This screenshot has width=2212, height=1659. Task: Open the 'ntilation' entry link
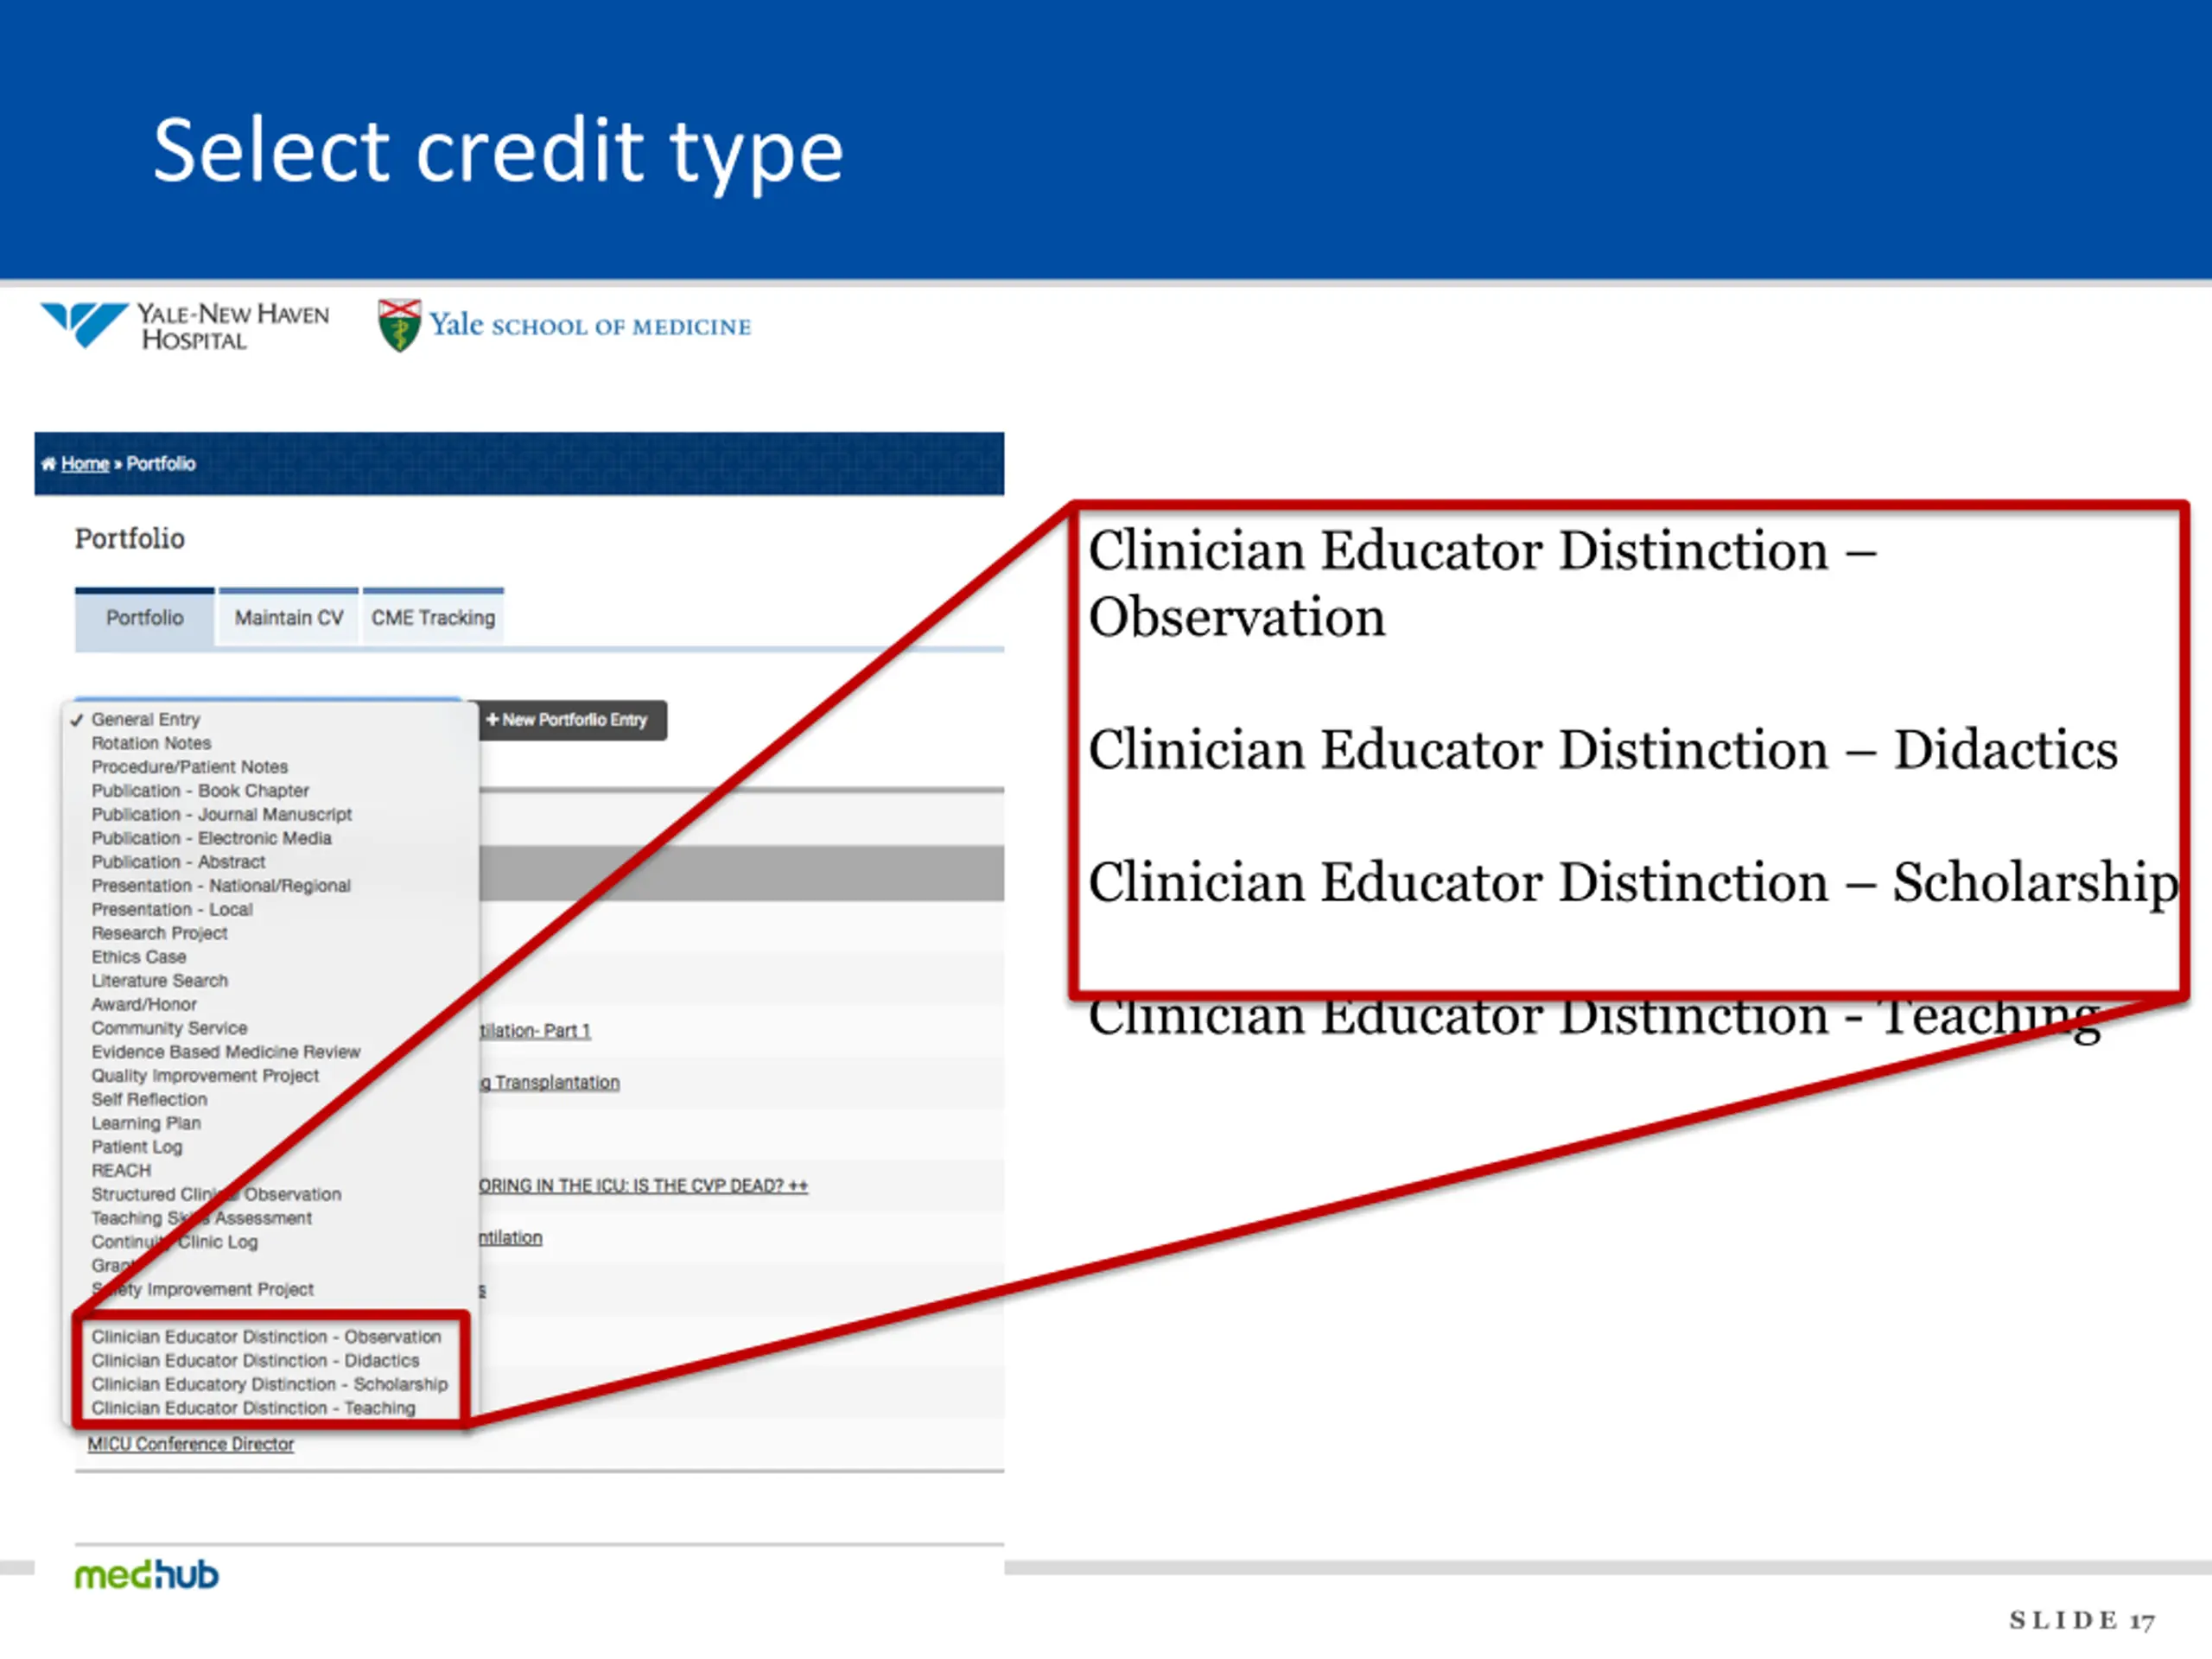pyautogui.click(x=511, y=1238)
